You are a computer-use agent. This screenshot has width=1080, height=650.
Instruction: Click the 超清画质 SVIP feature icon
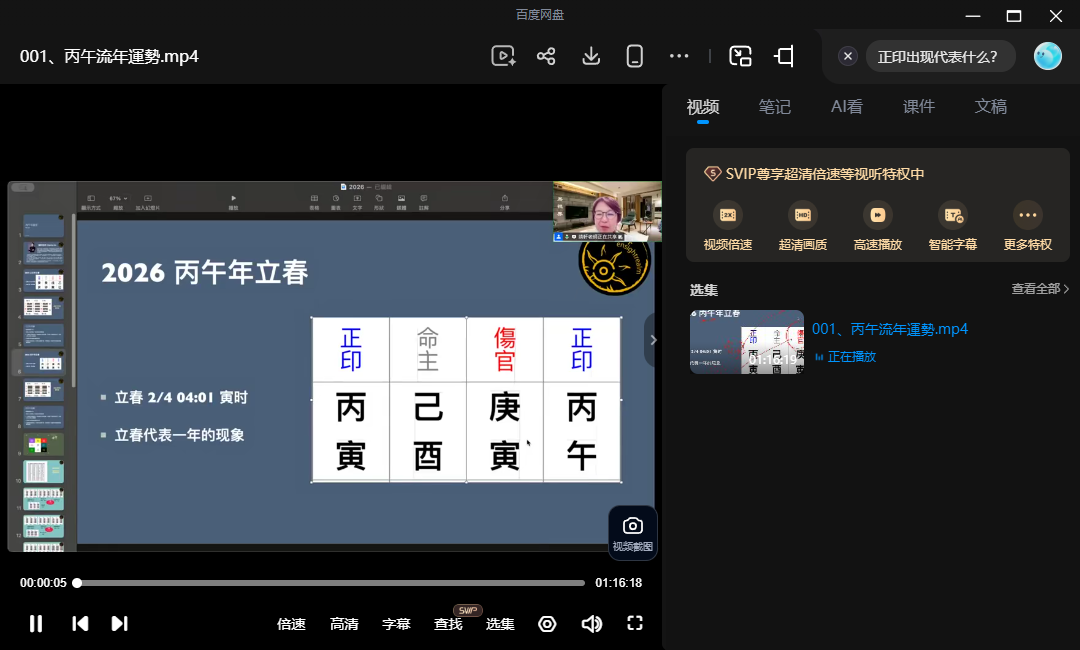pos(802,215)
